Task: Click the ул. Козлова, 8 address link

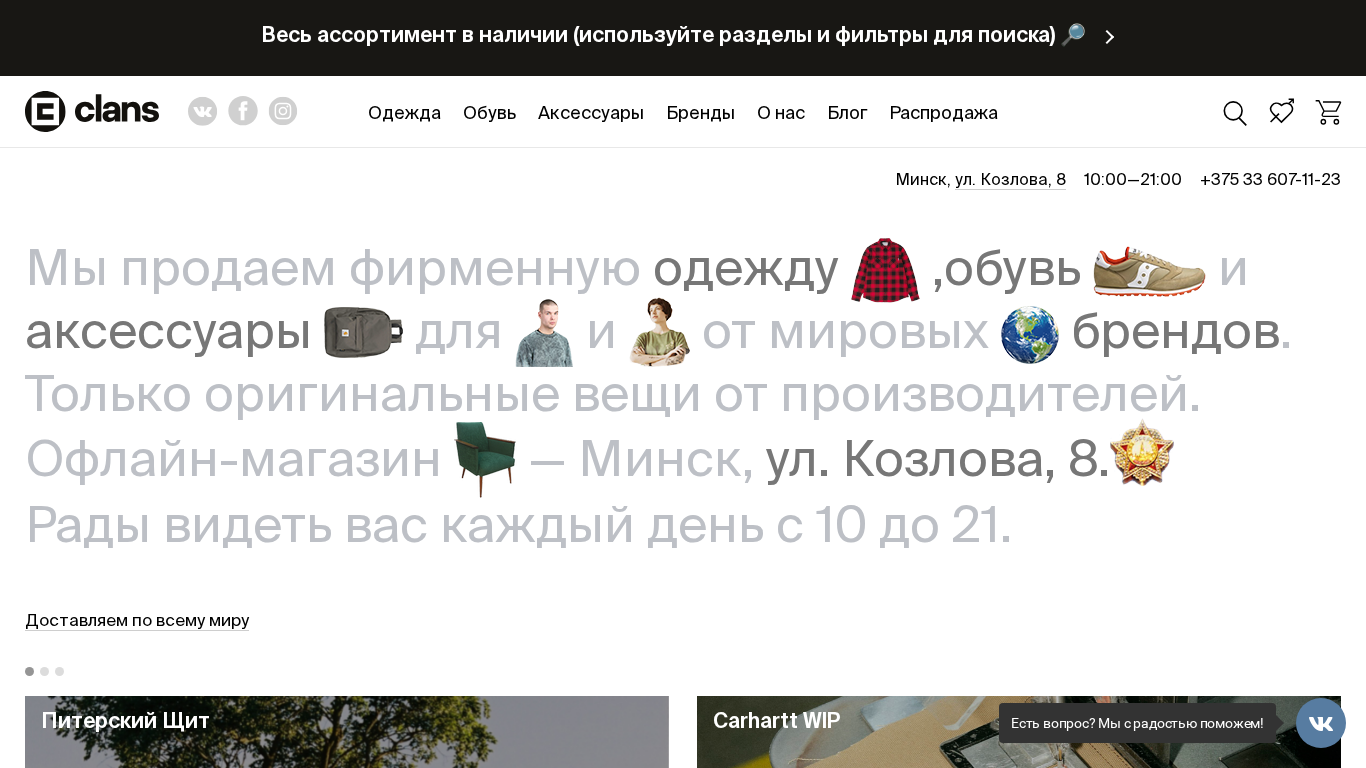Action: [x=1010, y=180]
